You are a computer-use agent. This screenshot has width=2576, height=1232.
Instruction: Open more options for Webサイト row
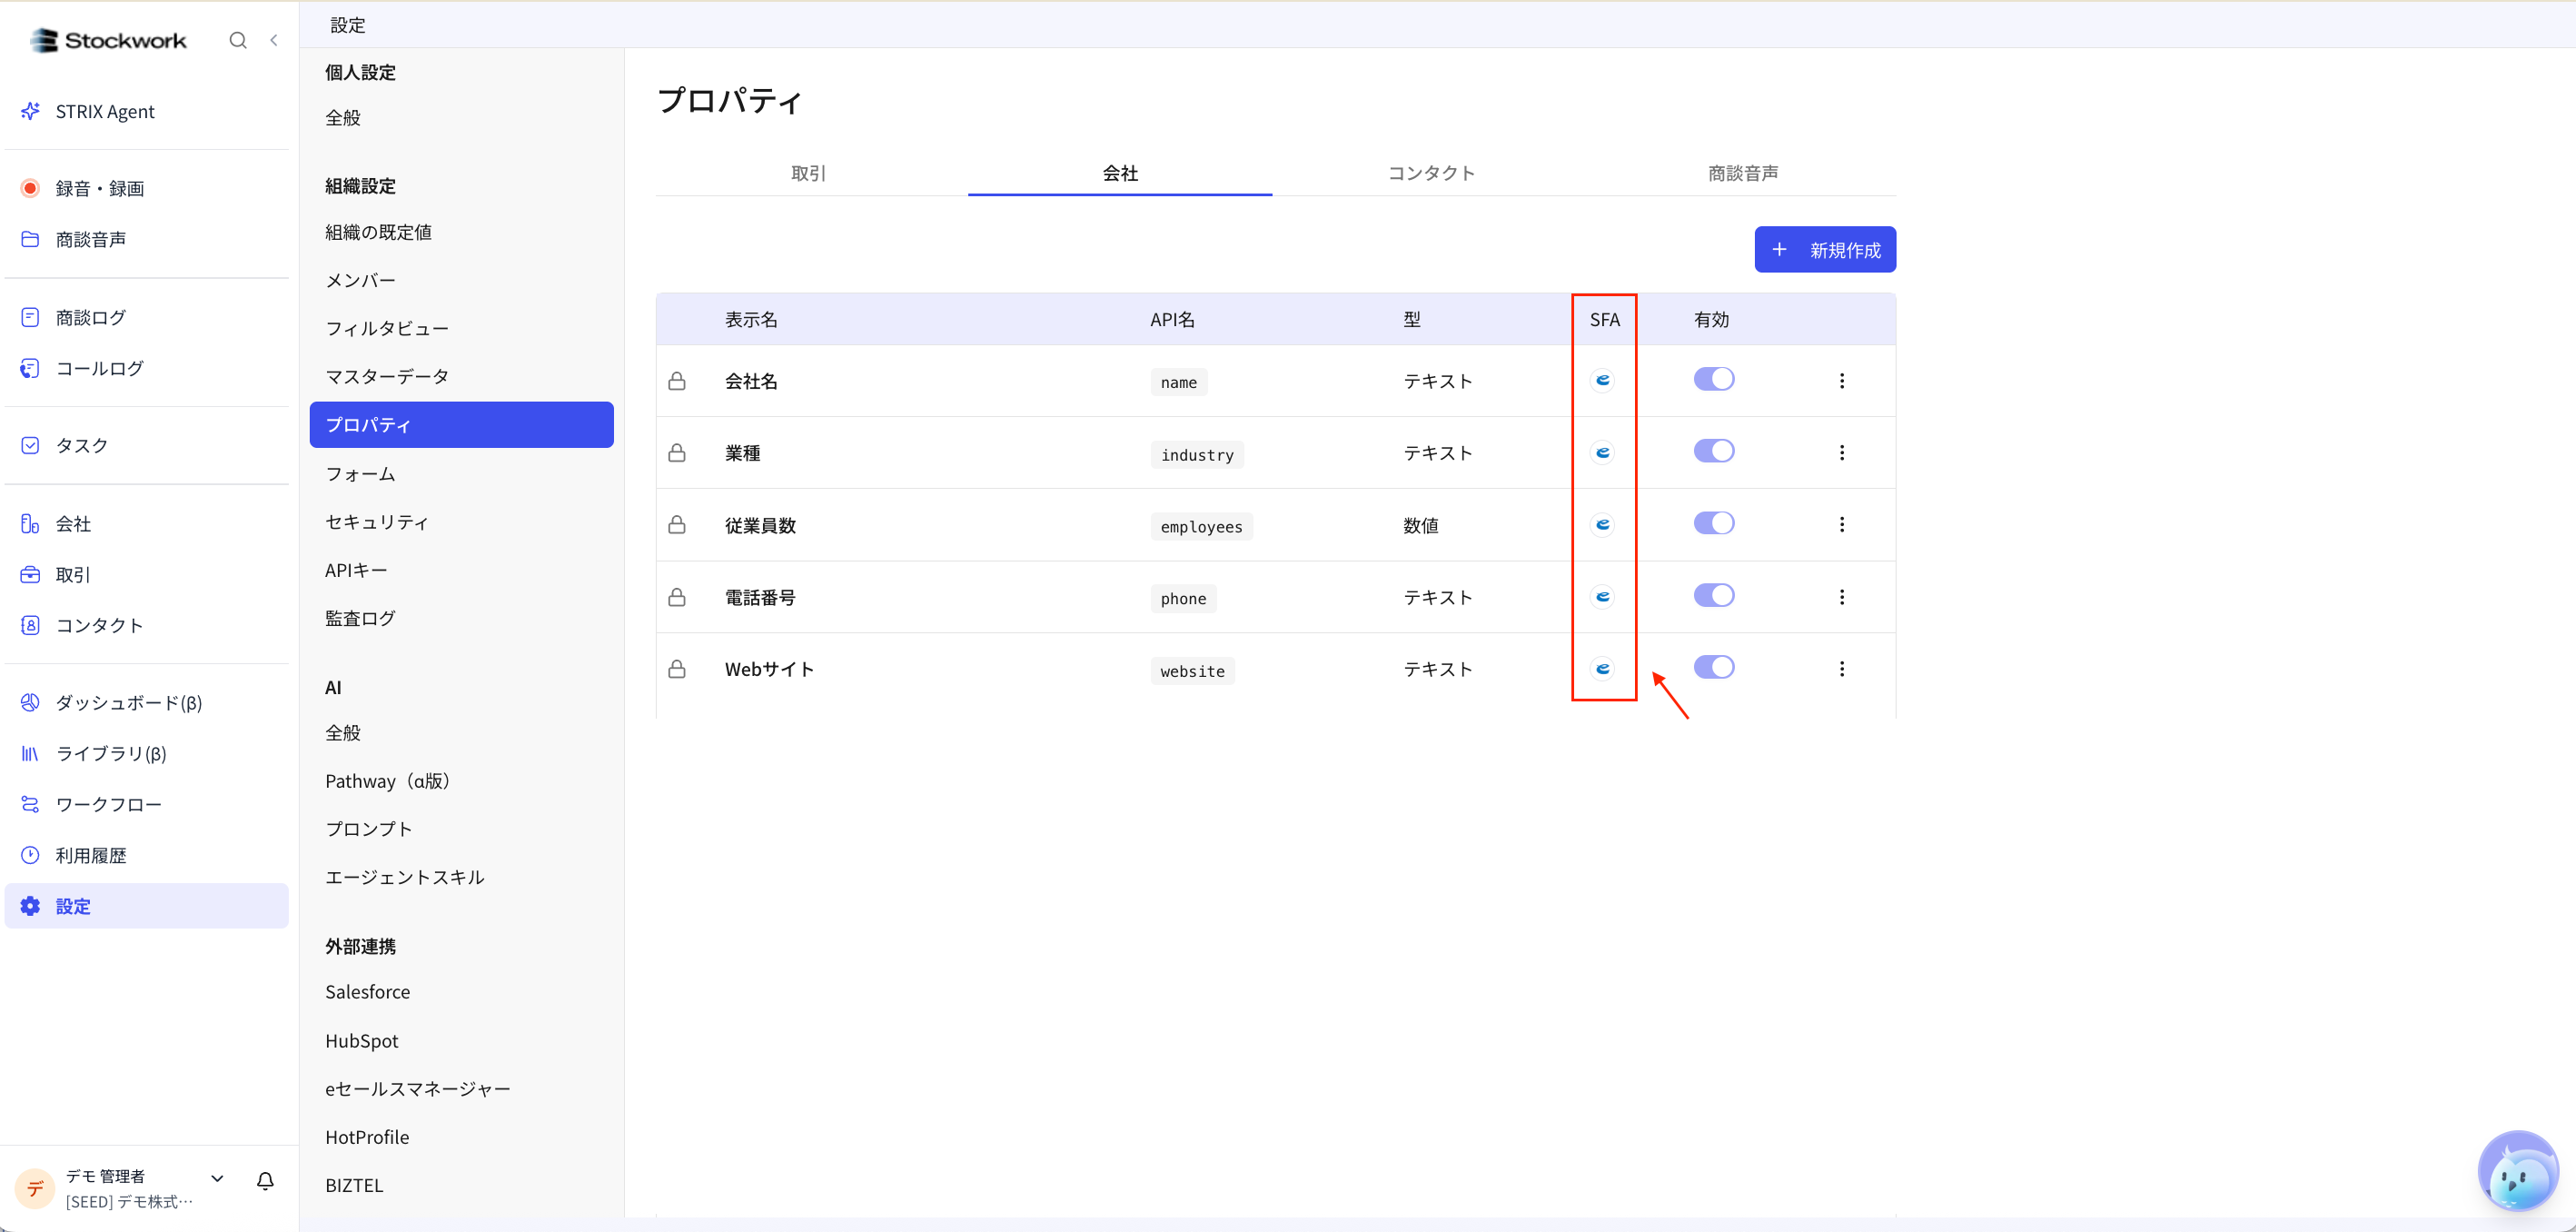pyautogui.click(x=1842, y=669)
